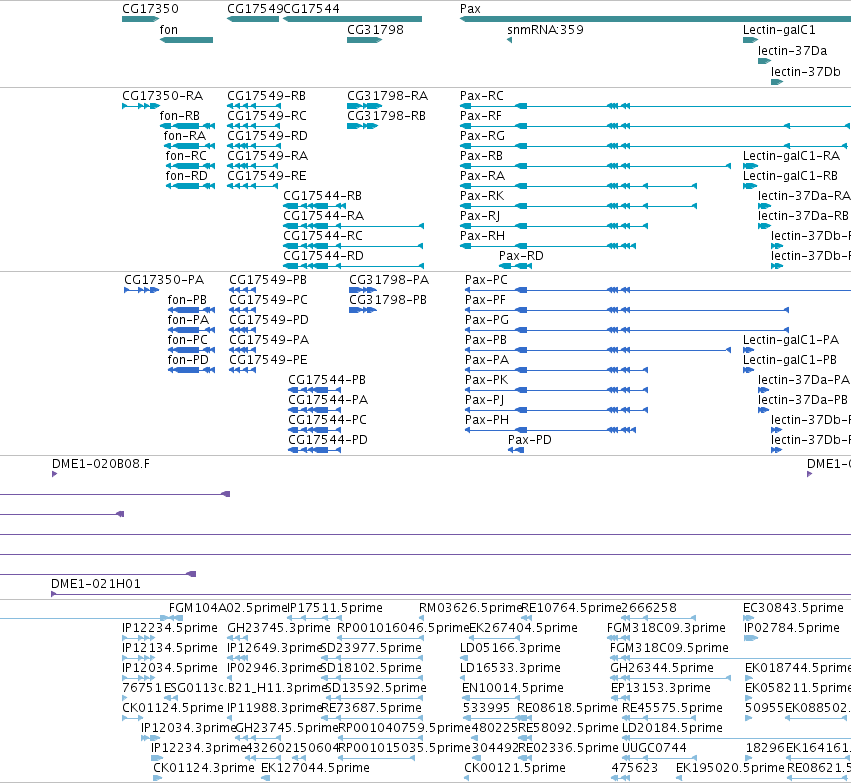851x783 pixels.
Task: Select the CG17350 gene bar
Action: tap(141, 19)
